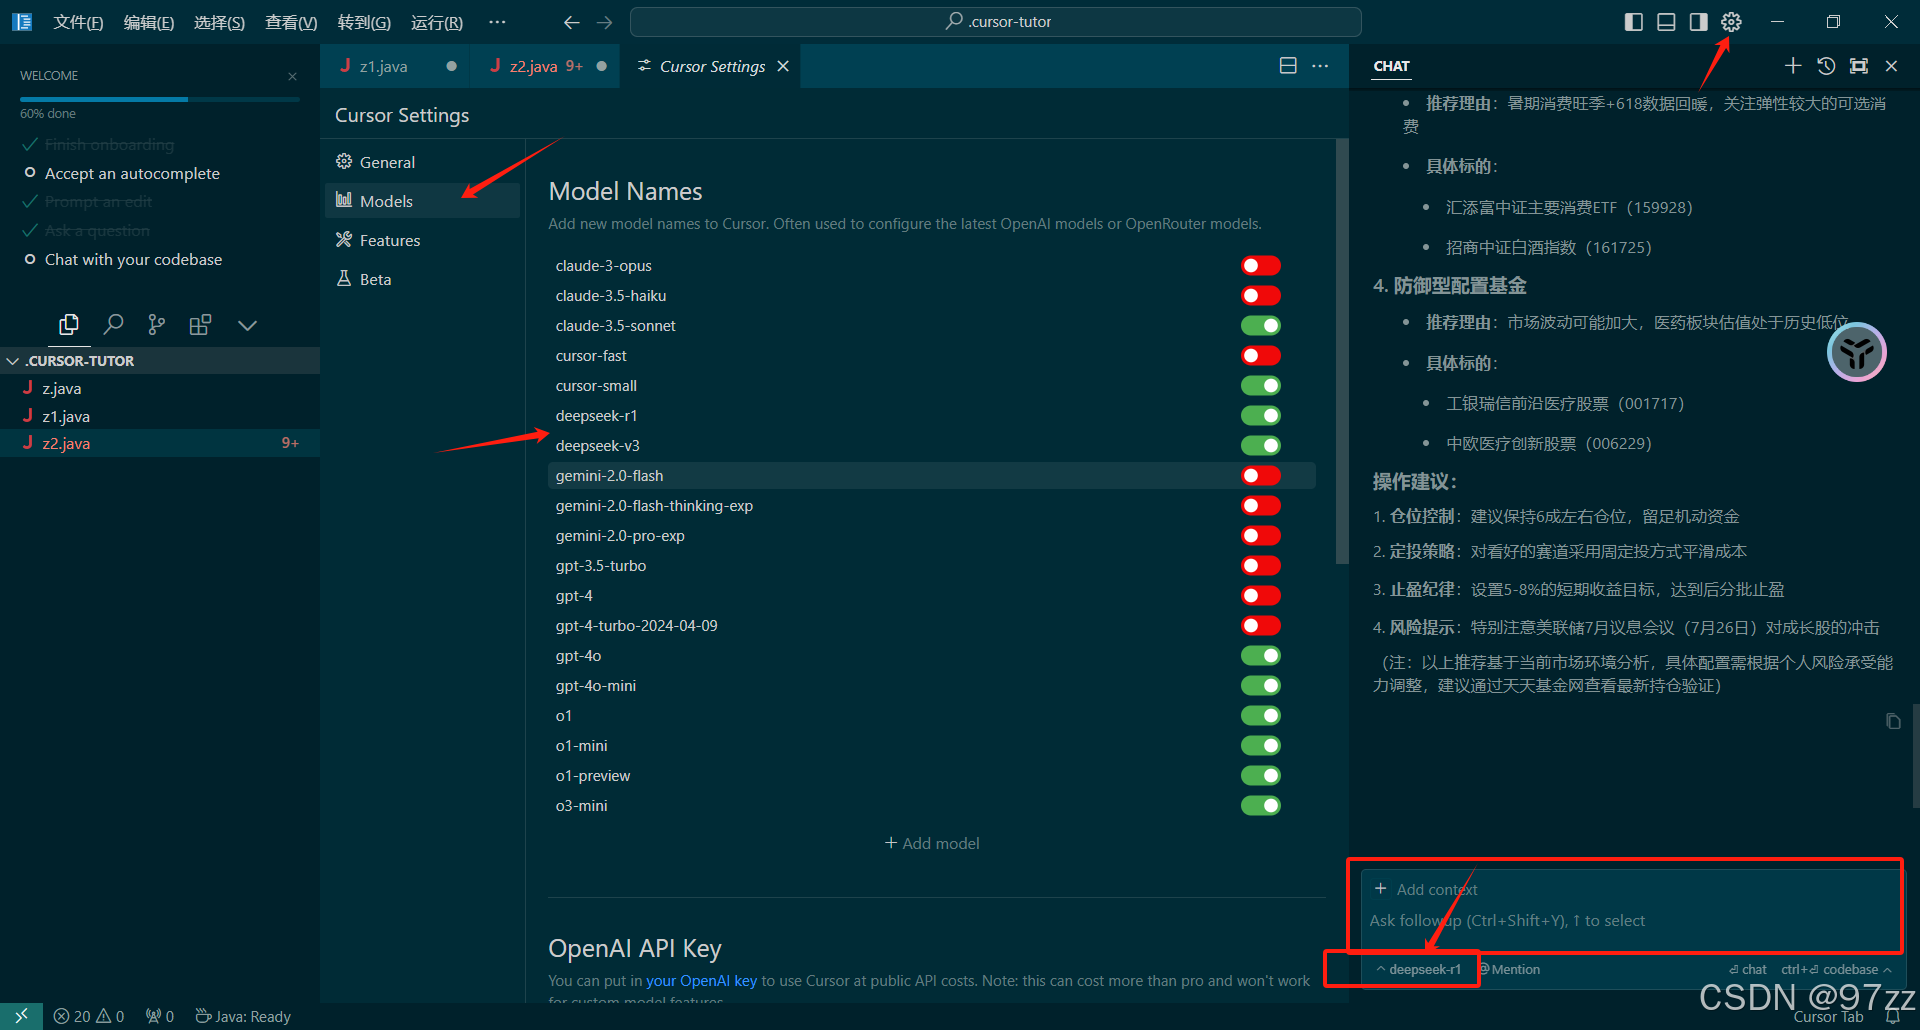1920x1030 pixels.
Task: Open the Source Control branch icon
Action: pyautogui.click(x=157, y=324)
